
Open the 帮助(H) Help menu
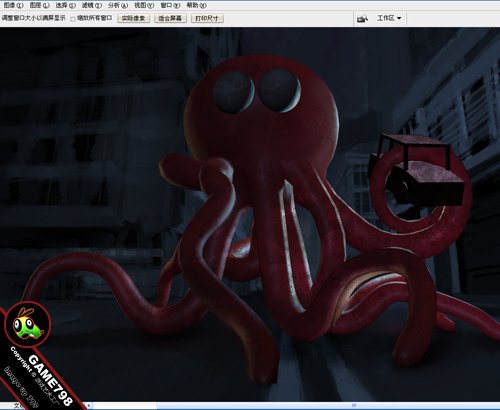196,5
